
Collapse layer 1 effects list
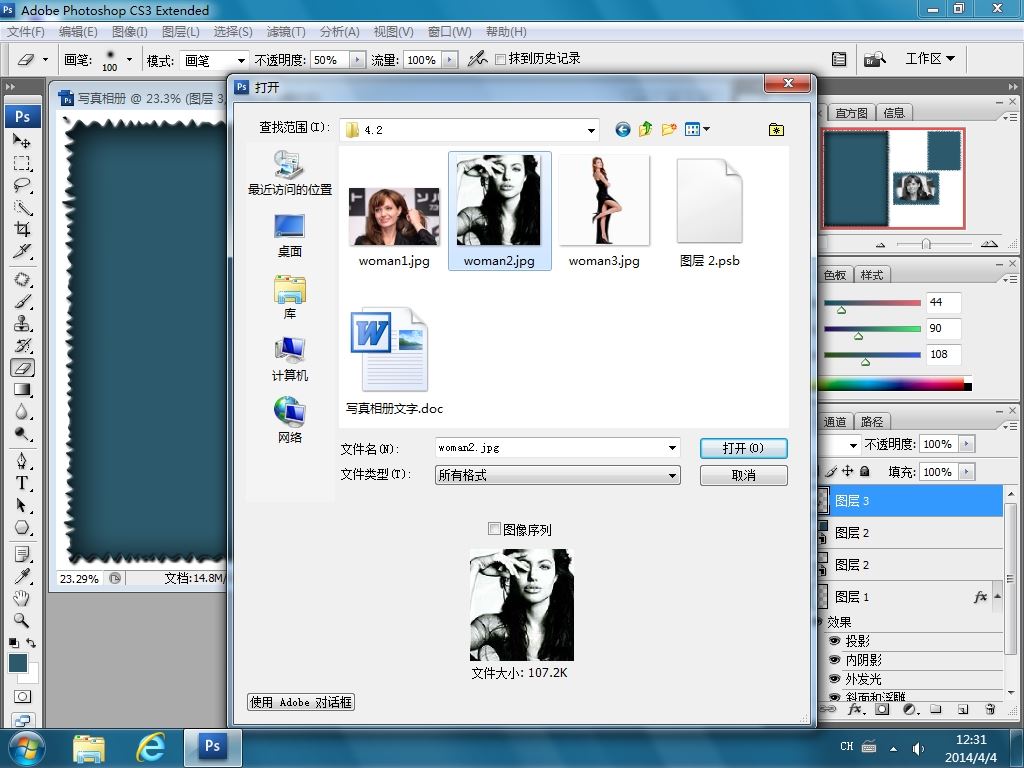pos(997,596)
